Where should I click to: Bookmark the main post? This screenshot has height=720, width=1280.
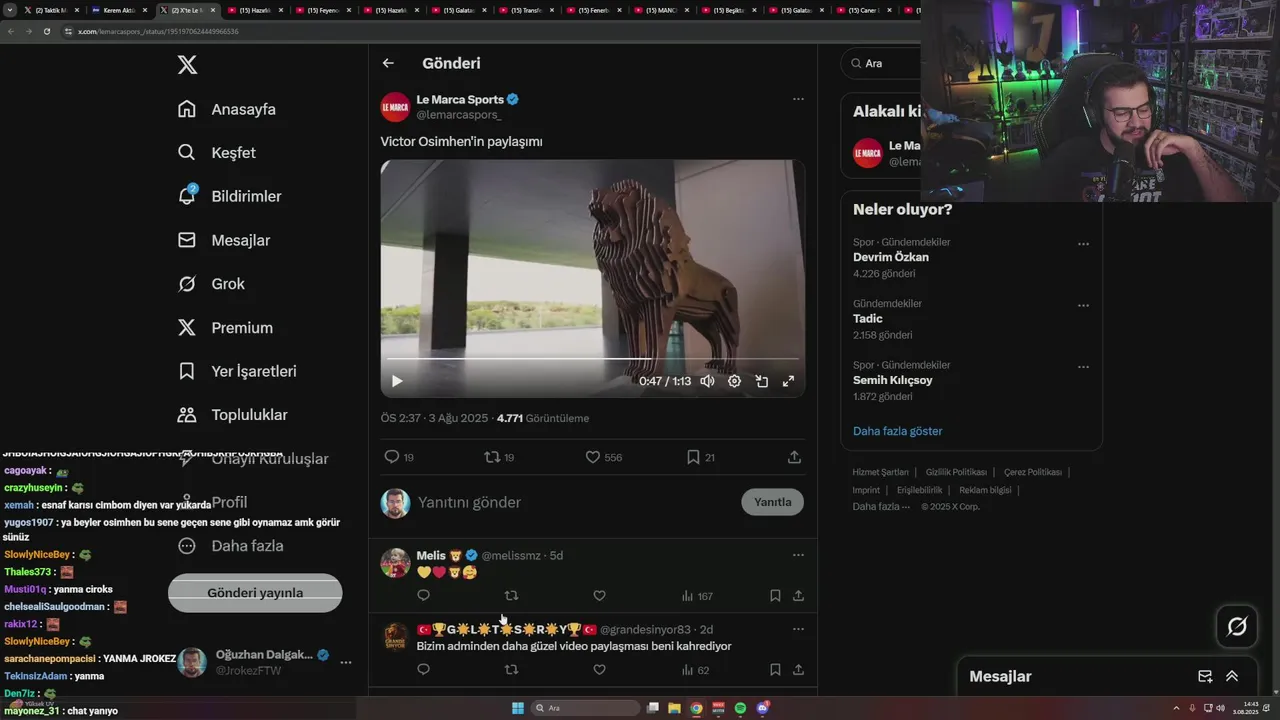[x=693, y=457]
